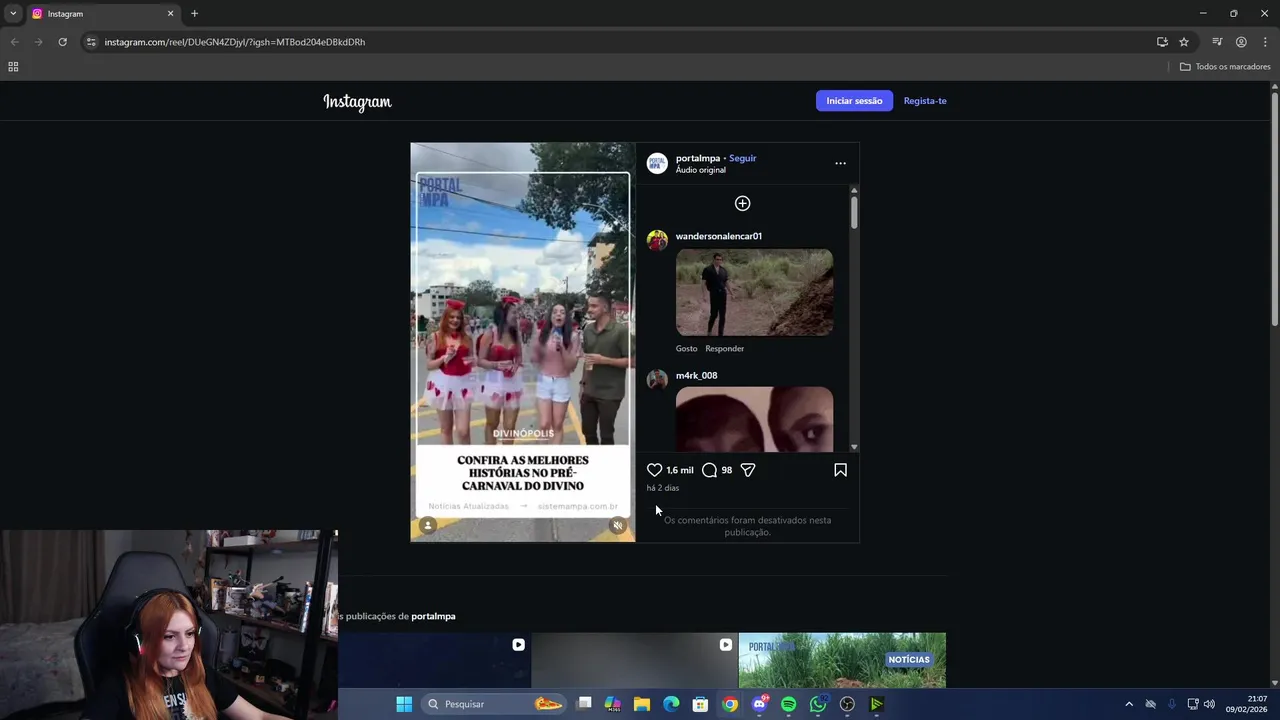Open wandersonalencar01's avatar

click(x=657, y=240)
